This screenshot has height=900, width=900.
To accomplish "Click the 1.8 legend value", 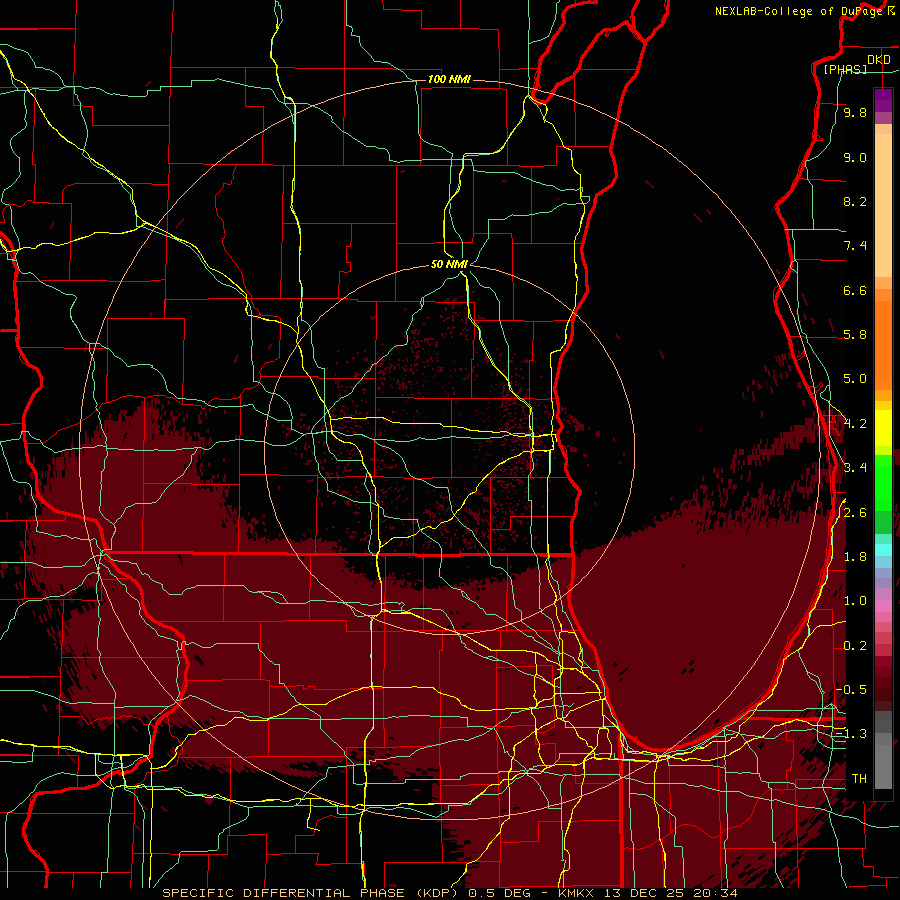I will pyautogui.click(x=855, y=557).
